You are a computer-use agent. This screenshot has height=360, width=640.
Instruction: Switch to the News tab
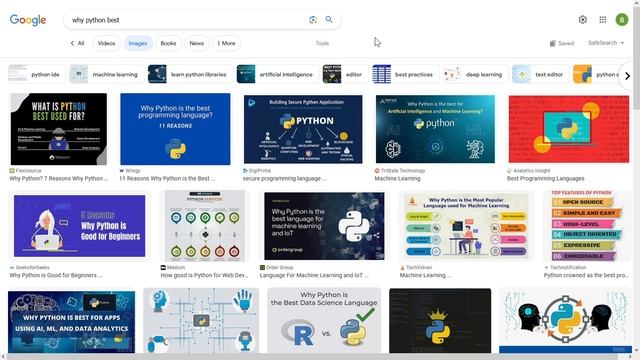197,43
